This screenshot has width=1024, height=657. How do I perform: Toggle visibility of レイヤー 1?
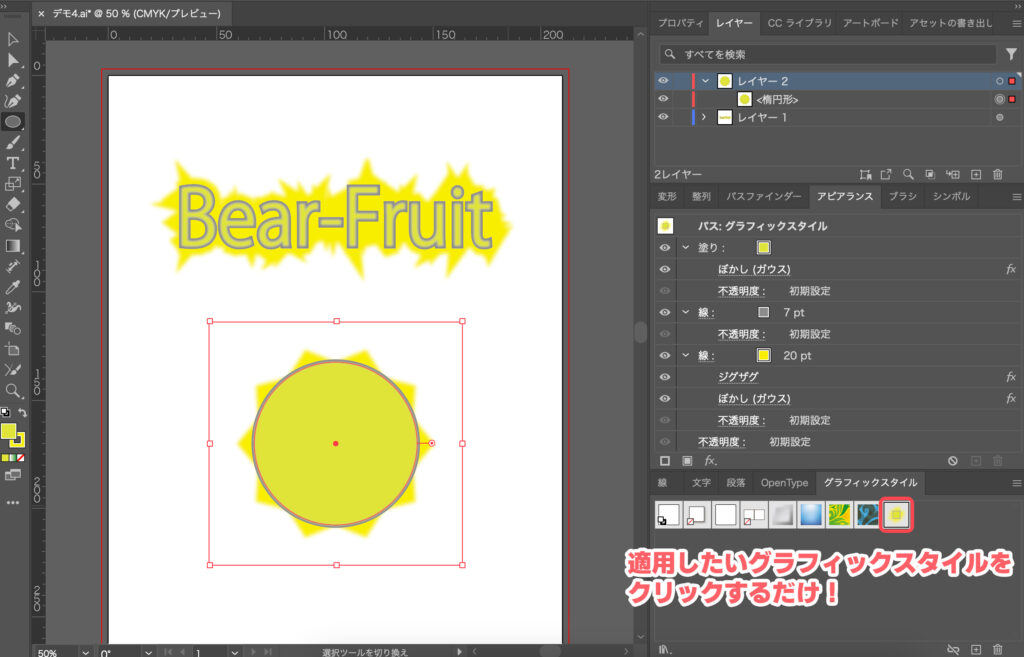pos(663,117)
